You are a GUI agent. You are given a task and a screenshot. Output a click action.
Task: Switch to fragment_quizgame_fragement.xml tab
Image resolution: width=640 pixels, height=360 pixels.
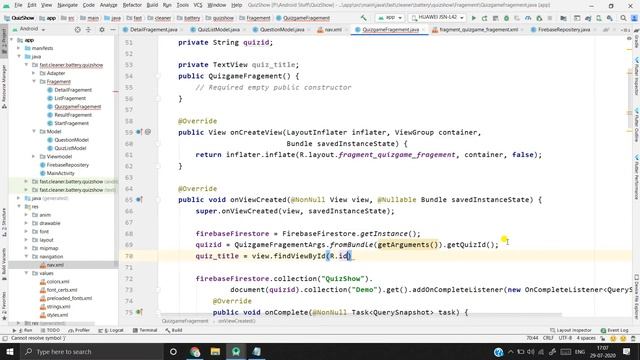pyautogui.click(x=478, y=30)
